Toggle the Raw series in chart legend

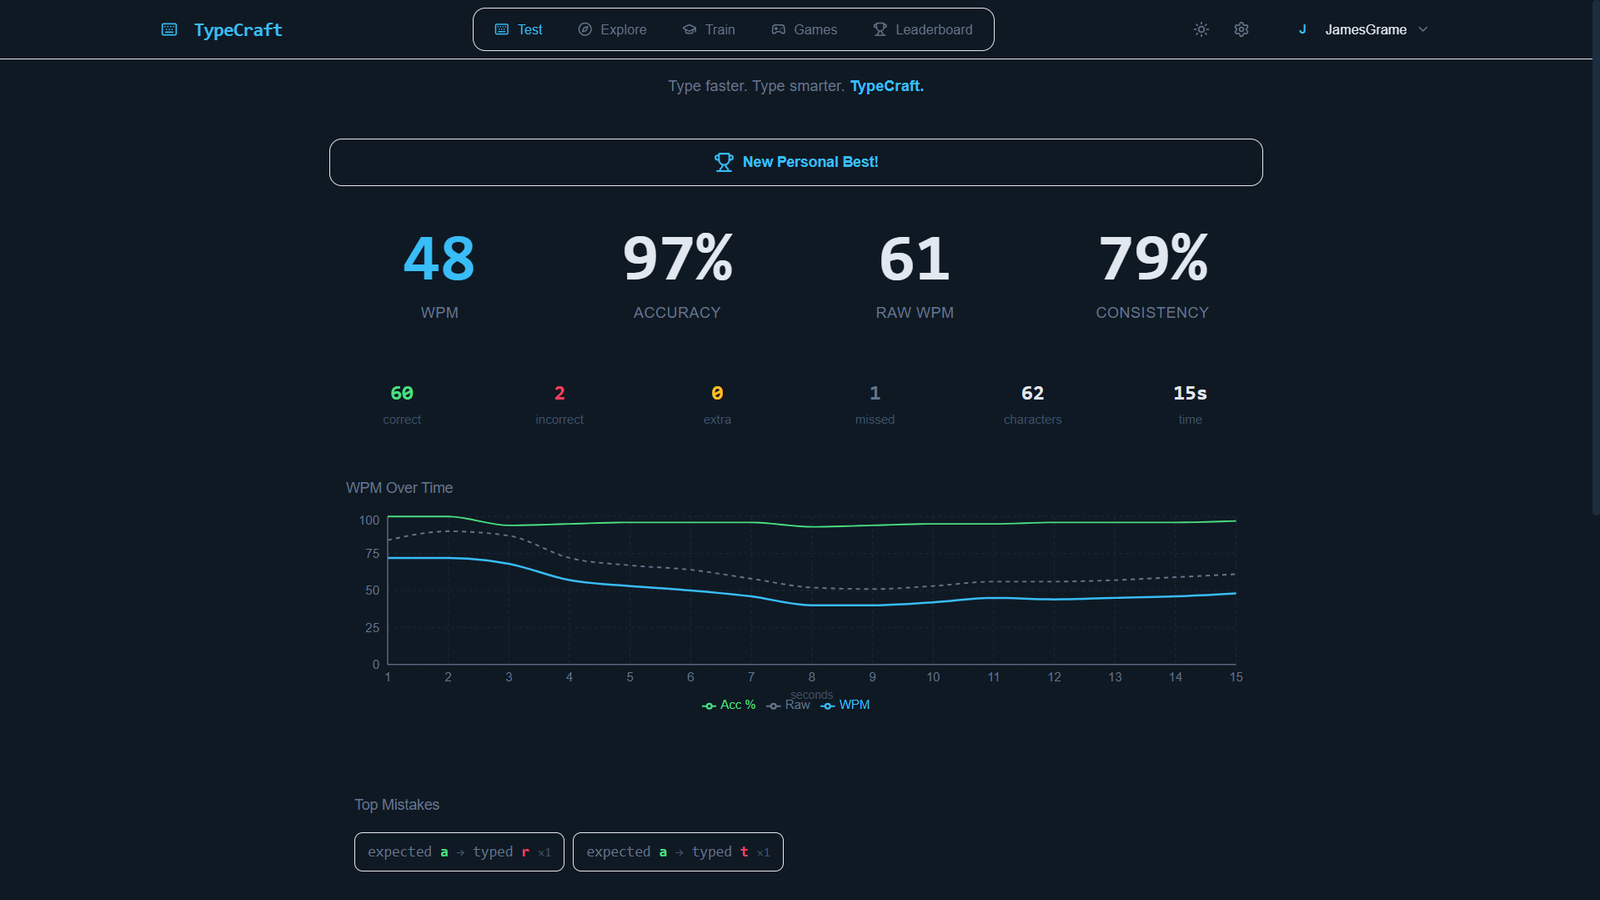789,705
